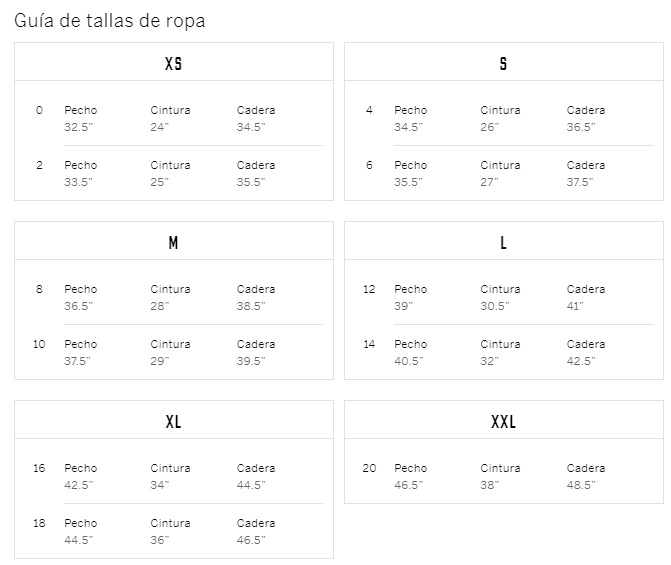Viewport: 671px width, 565px height.
Task: Select the S size header
Action: click(503, 64)
